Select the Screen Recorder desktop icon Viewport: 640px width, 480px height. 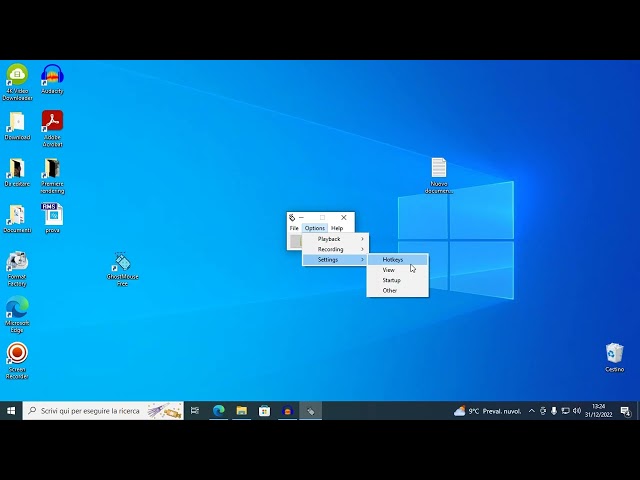(17, 361)
